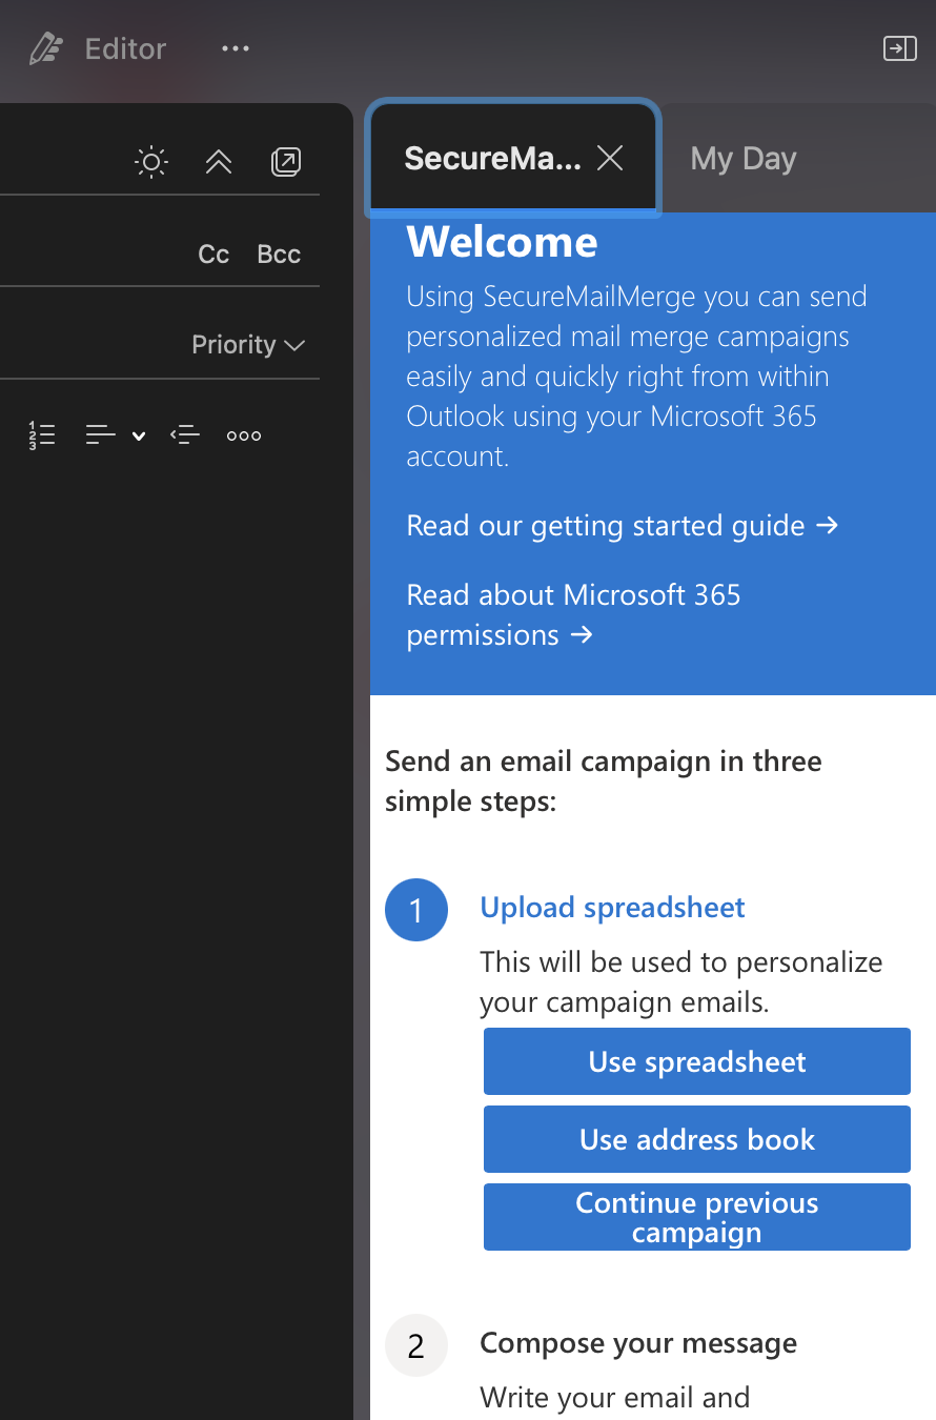Screen dimensions: 936x1420
Task: Decrease the indent level
Action: (x=185, y=435)
